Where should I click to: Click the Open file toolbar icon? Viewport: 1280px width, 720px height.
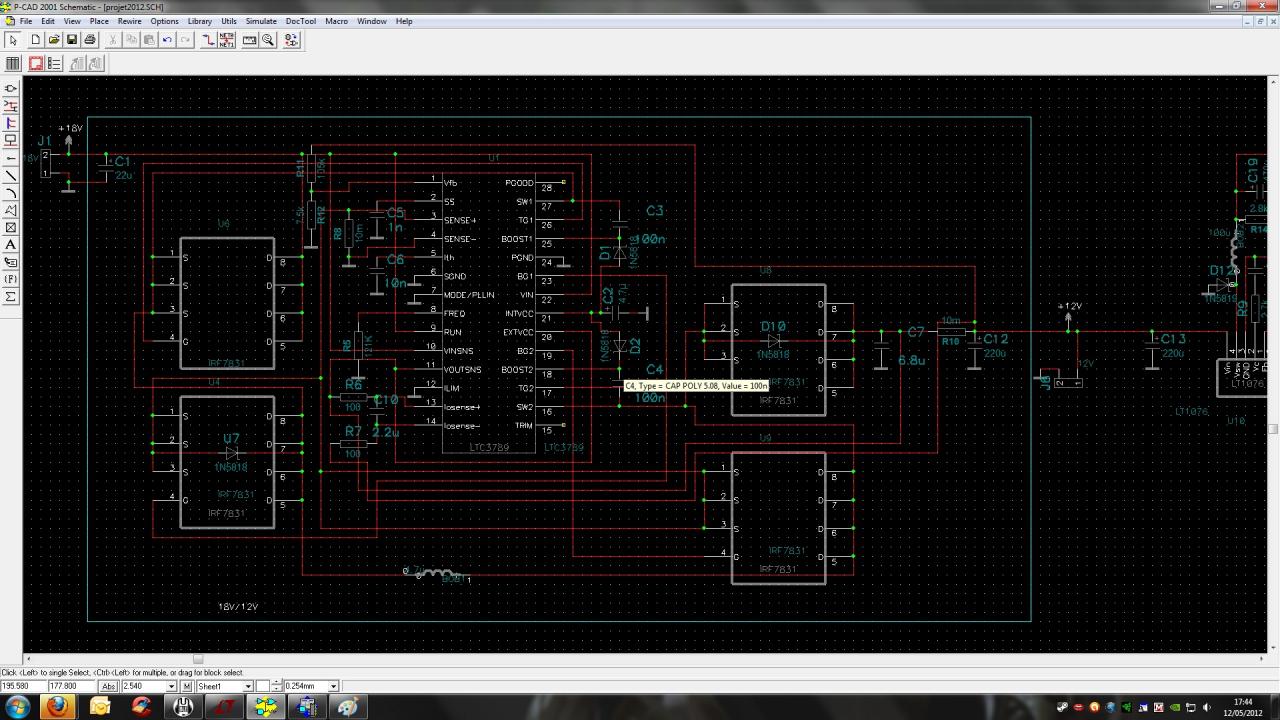(x=54, y=40)
